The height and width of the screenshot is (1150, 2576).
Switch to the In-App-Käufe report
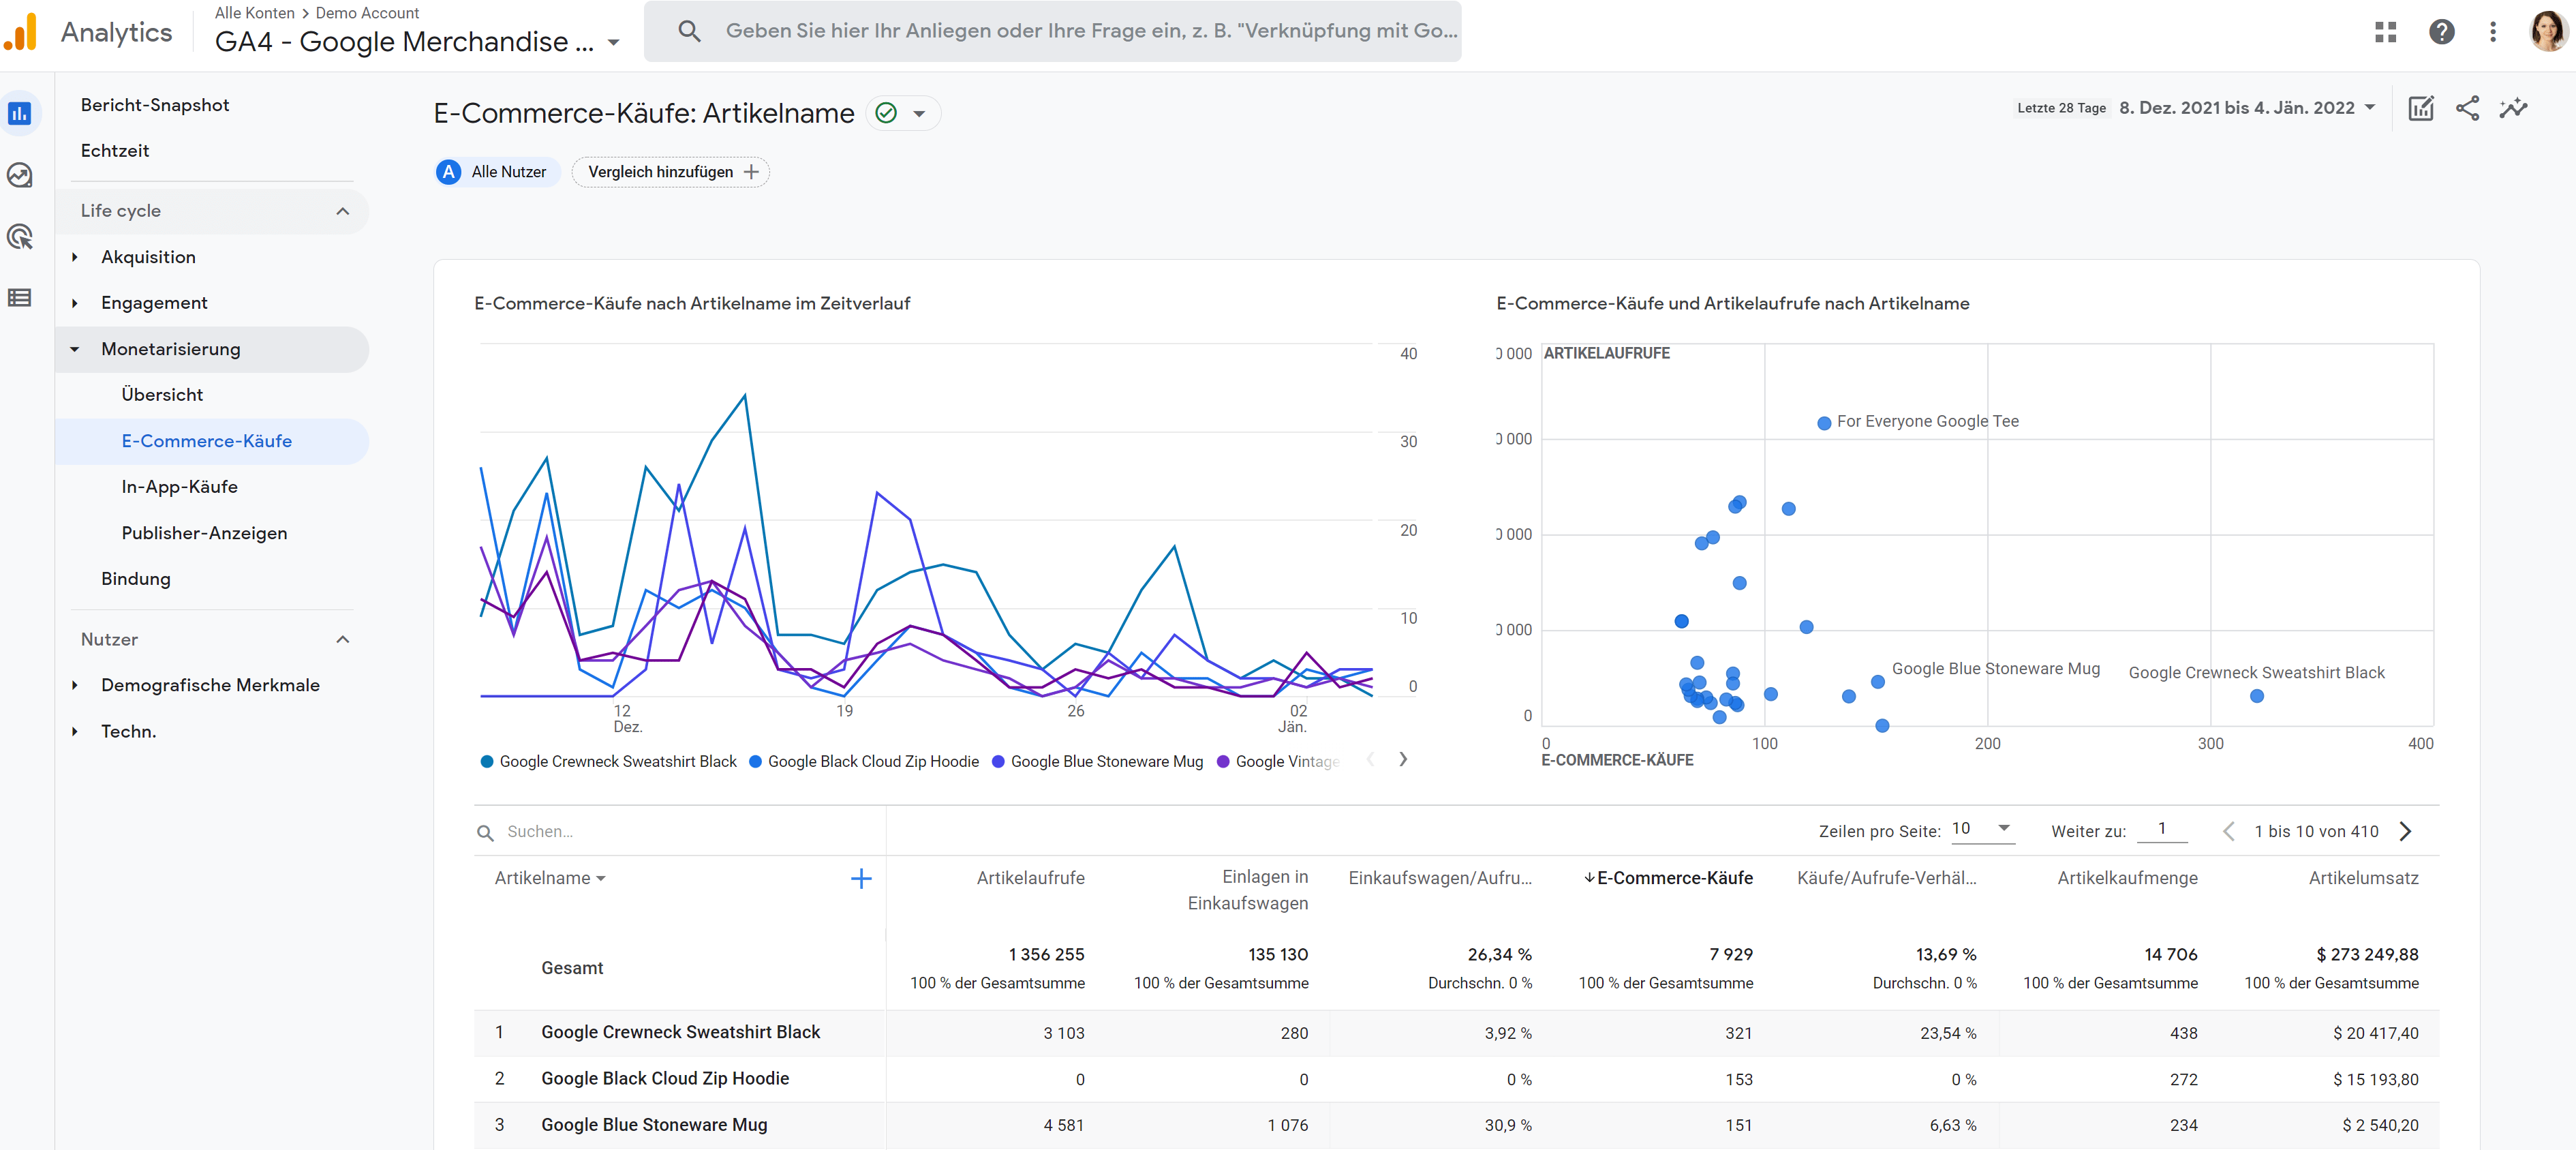click(180, 487)
